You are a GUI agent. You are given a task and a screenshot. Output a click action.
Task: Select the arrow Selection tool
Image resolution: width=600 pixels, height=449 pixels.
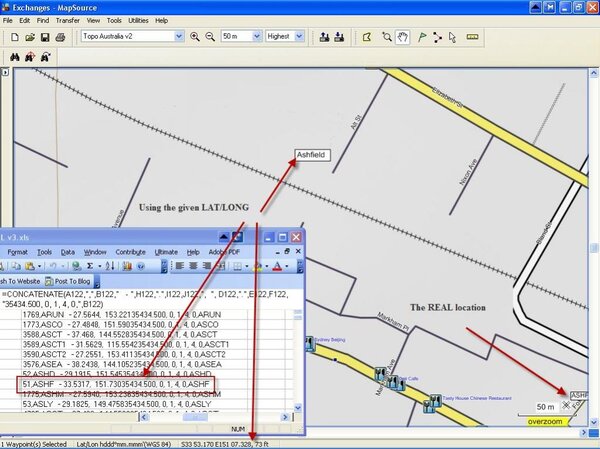tap(453, 37)
